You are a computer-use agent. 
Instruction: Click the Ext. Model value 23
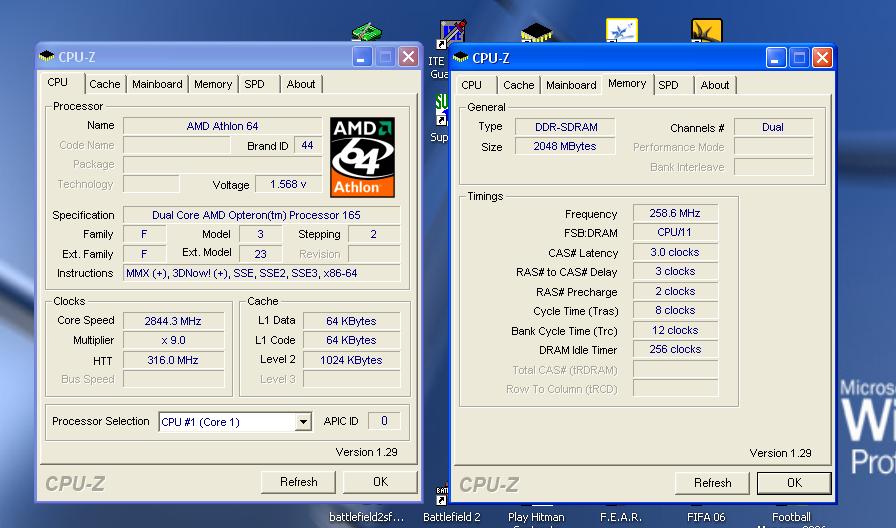coord(261,254)
